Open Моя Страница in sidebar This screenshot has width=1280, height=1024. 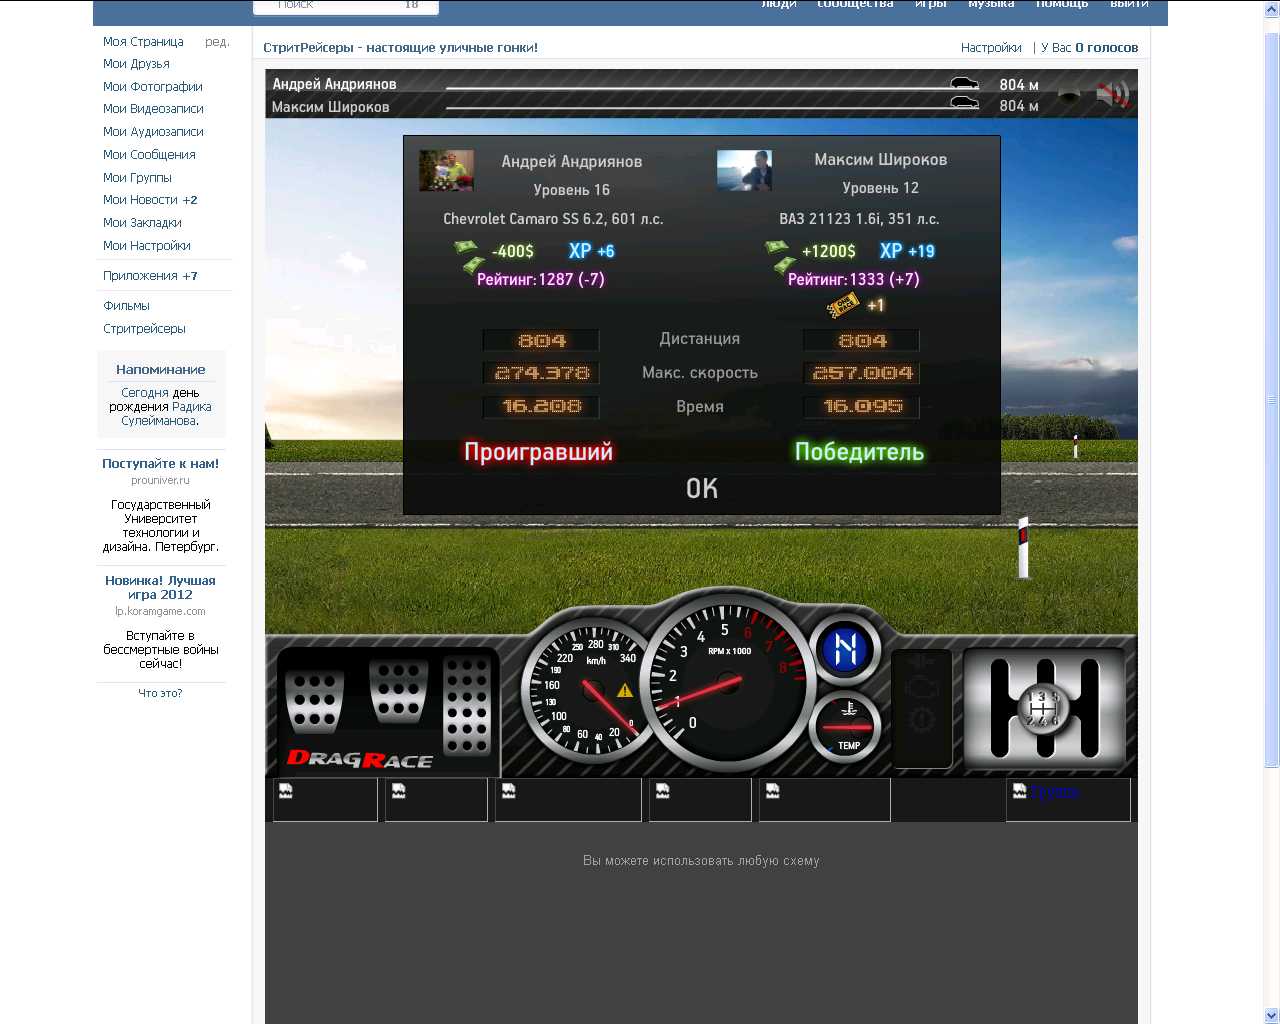click(143, 41)
